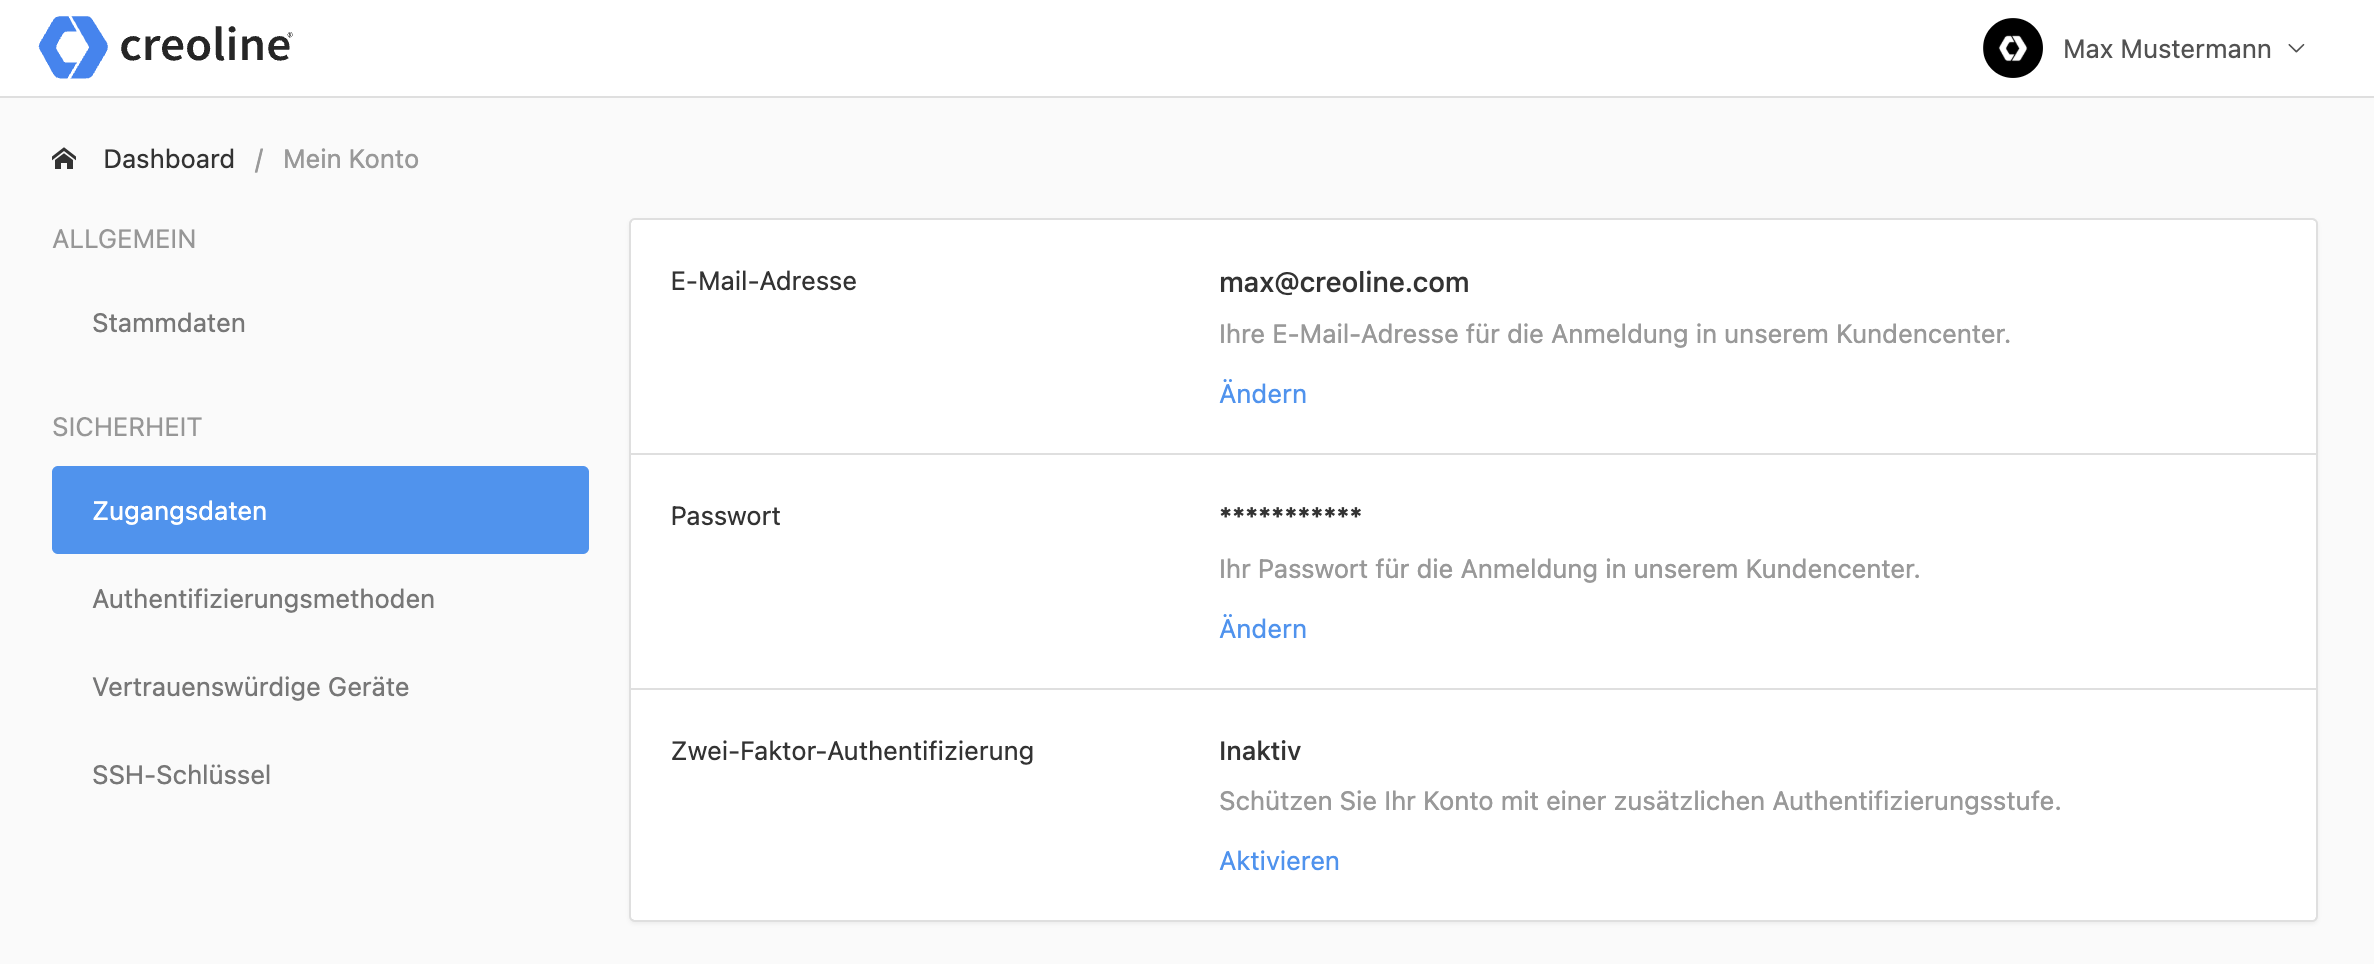
Task: Open the Max Mustermann account menu
Action: point(2145,48)
